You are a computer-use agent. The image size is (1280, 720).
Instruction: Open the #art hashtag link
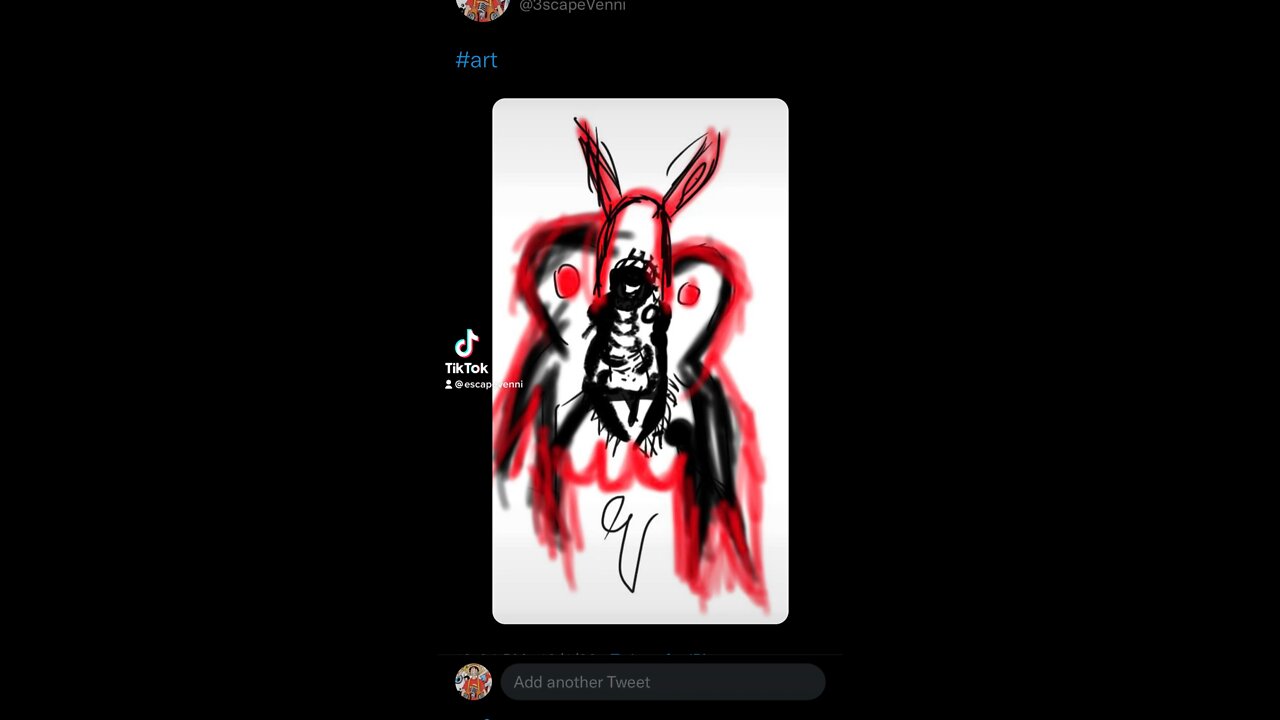point(476,60)
